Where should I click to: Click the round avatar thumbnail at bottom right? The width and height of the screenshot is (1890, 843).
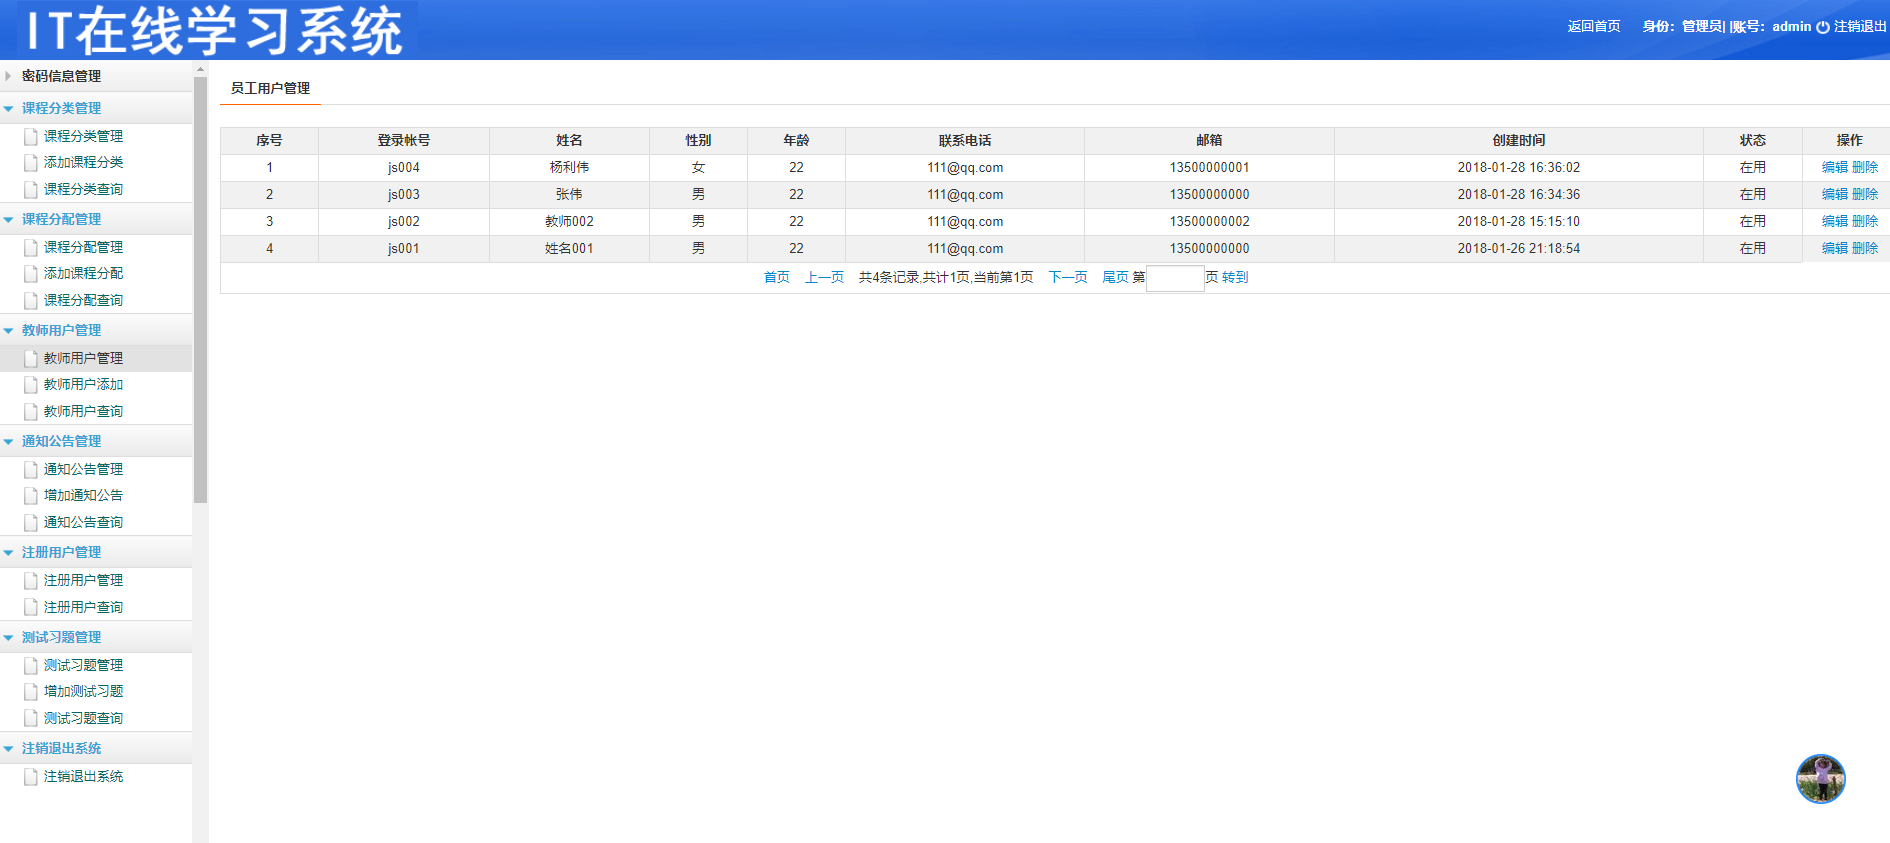click(1820, 779)
